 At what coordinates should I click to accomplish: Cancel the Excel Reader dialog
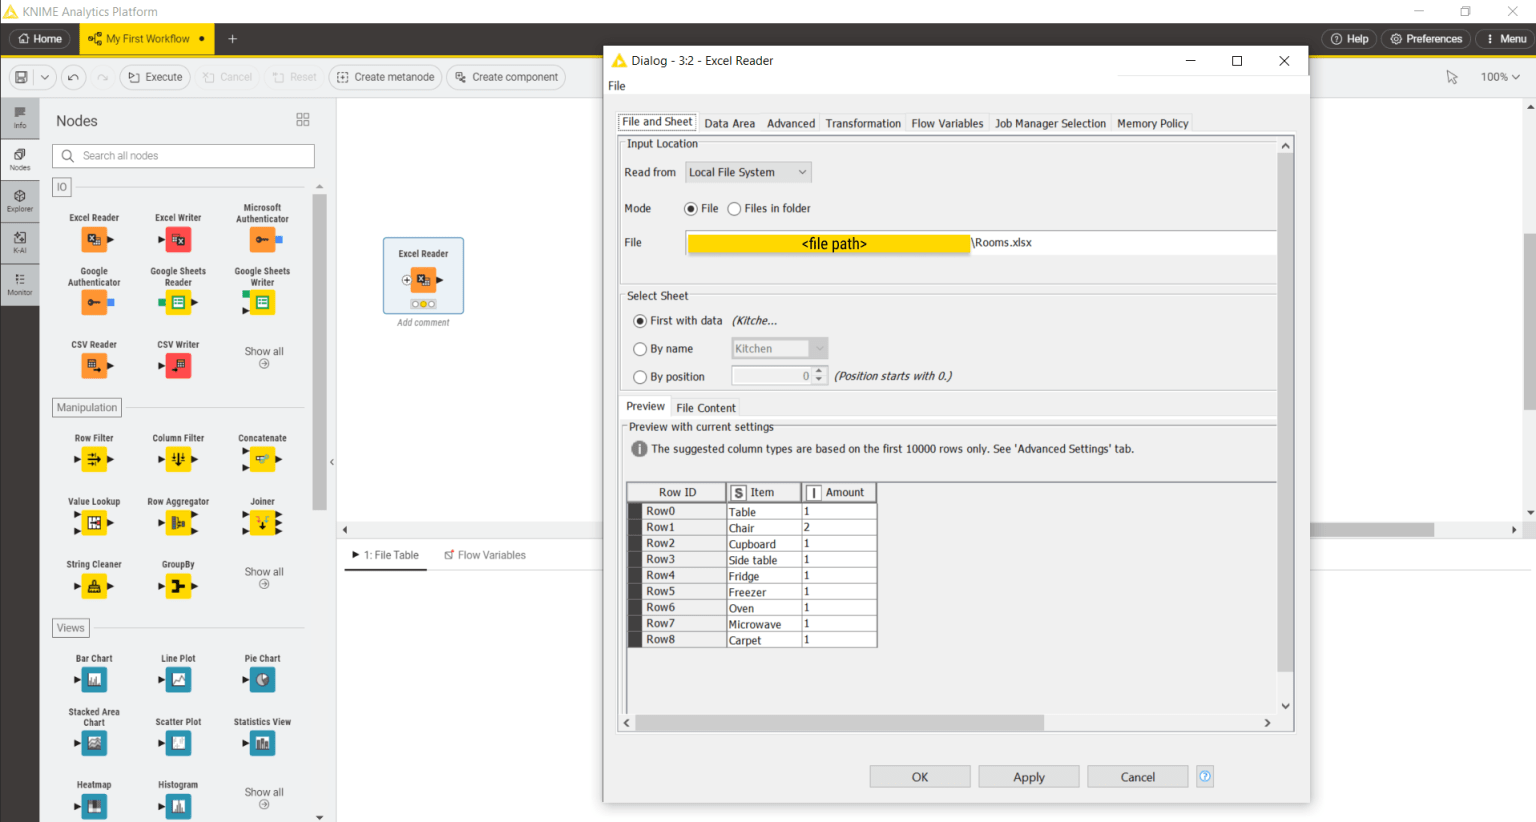(x=1138, y=777)
